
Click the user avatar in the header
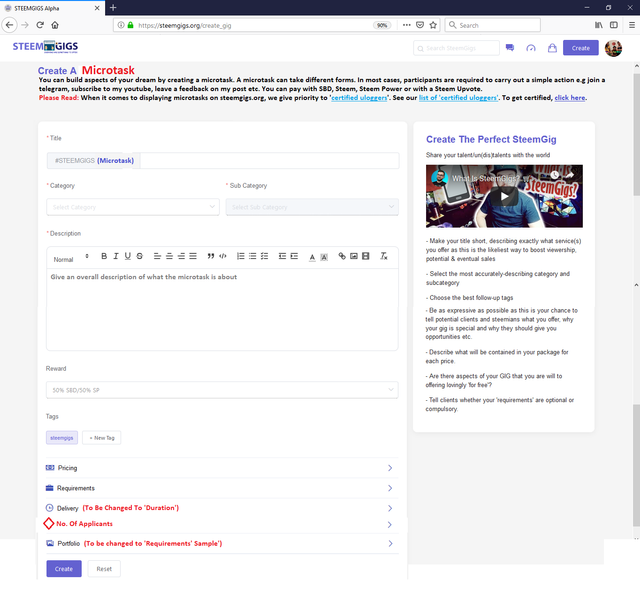tap(613, 48)
